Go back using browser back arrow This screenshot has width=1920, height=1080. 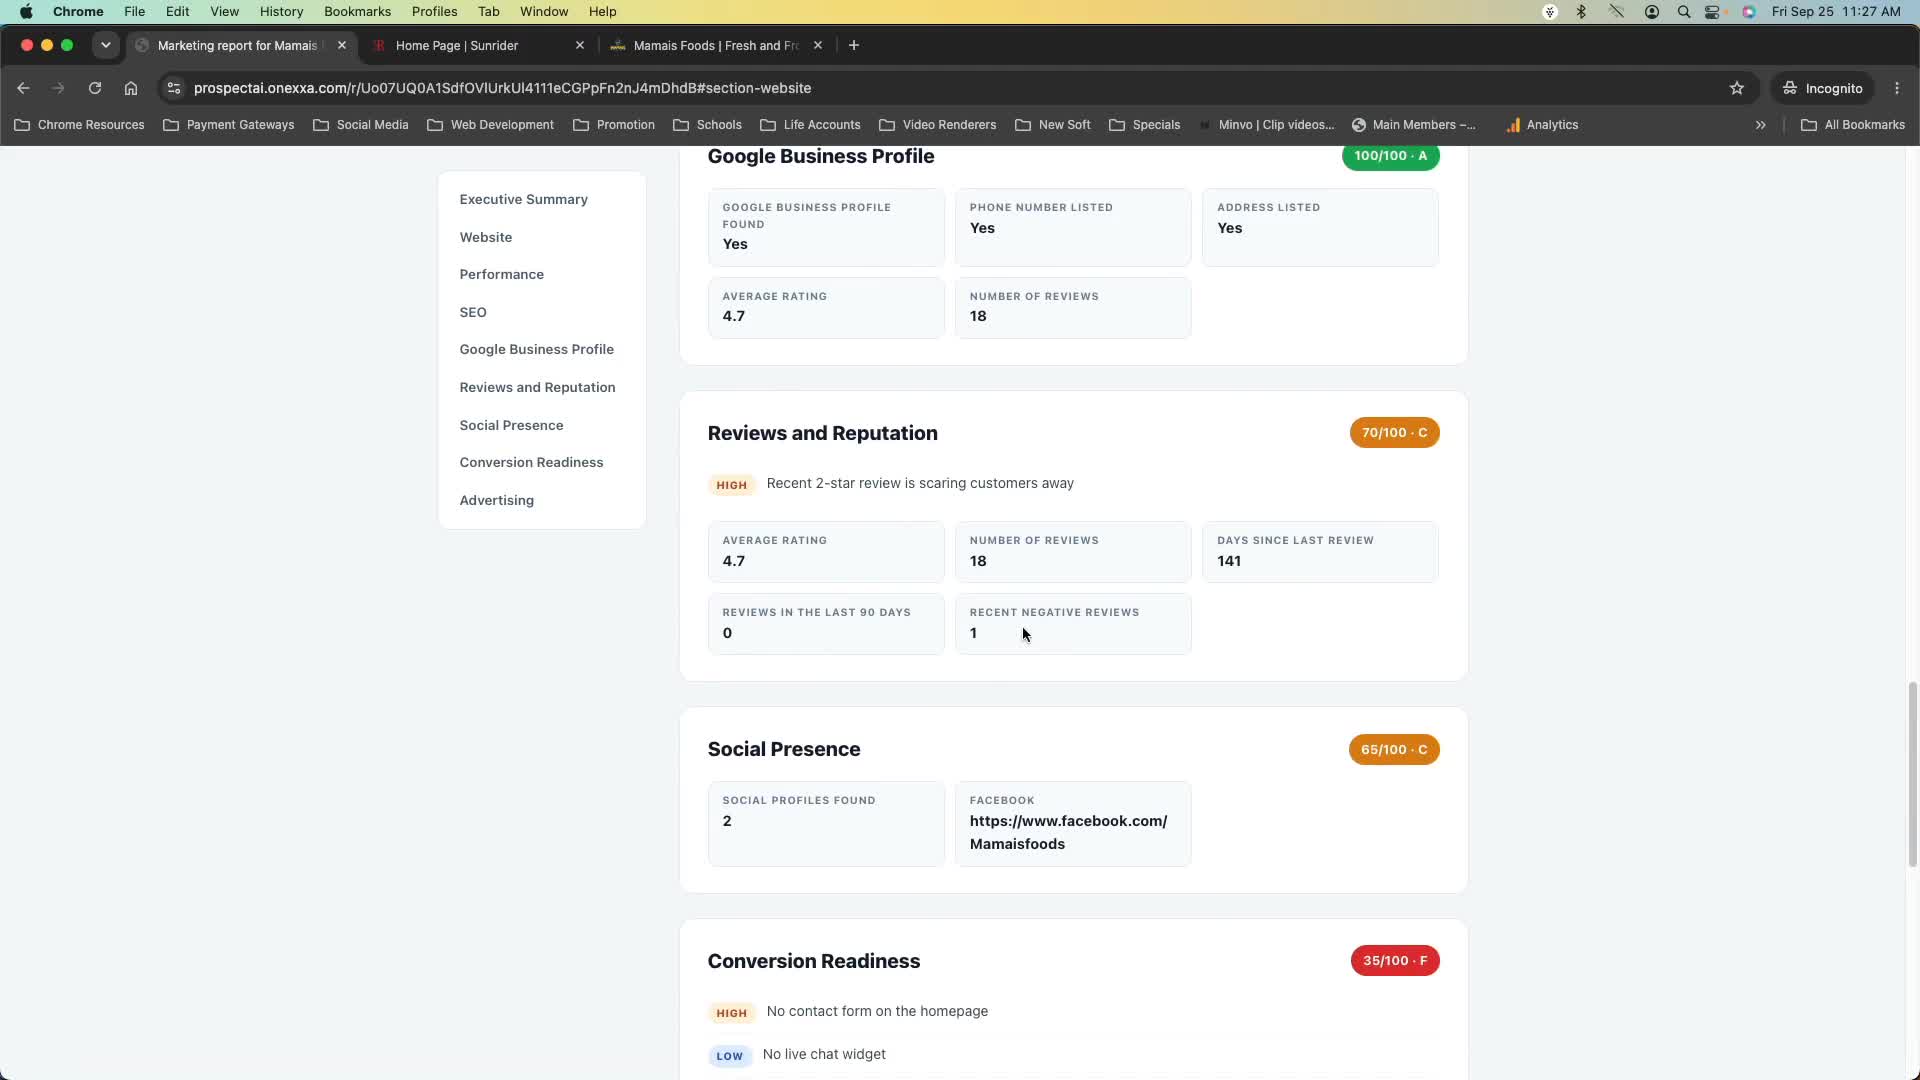coord(23,88)
